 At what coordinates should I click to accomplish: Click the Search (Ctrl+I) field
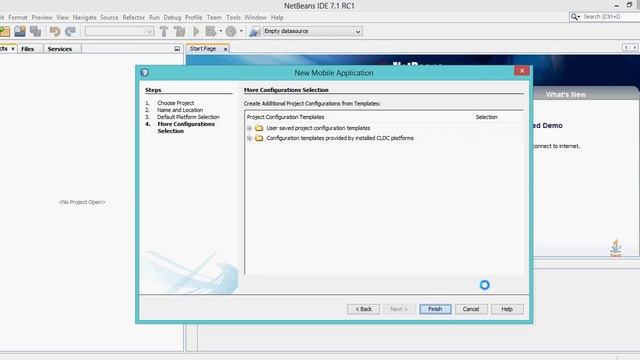pos(611,17)
